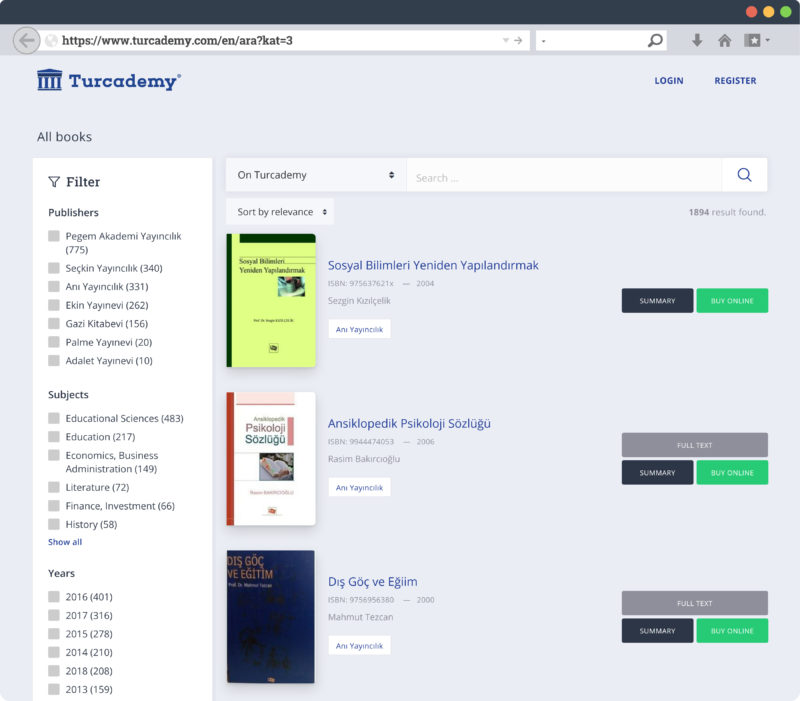Screen dimensions: 800x701
Task: Expand the Sort by relevance dropdown
Action: pos(280,212)
